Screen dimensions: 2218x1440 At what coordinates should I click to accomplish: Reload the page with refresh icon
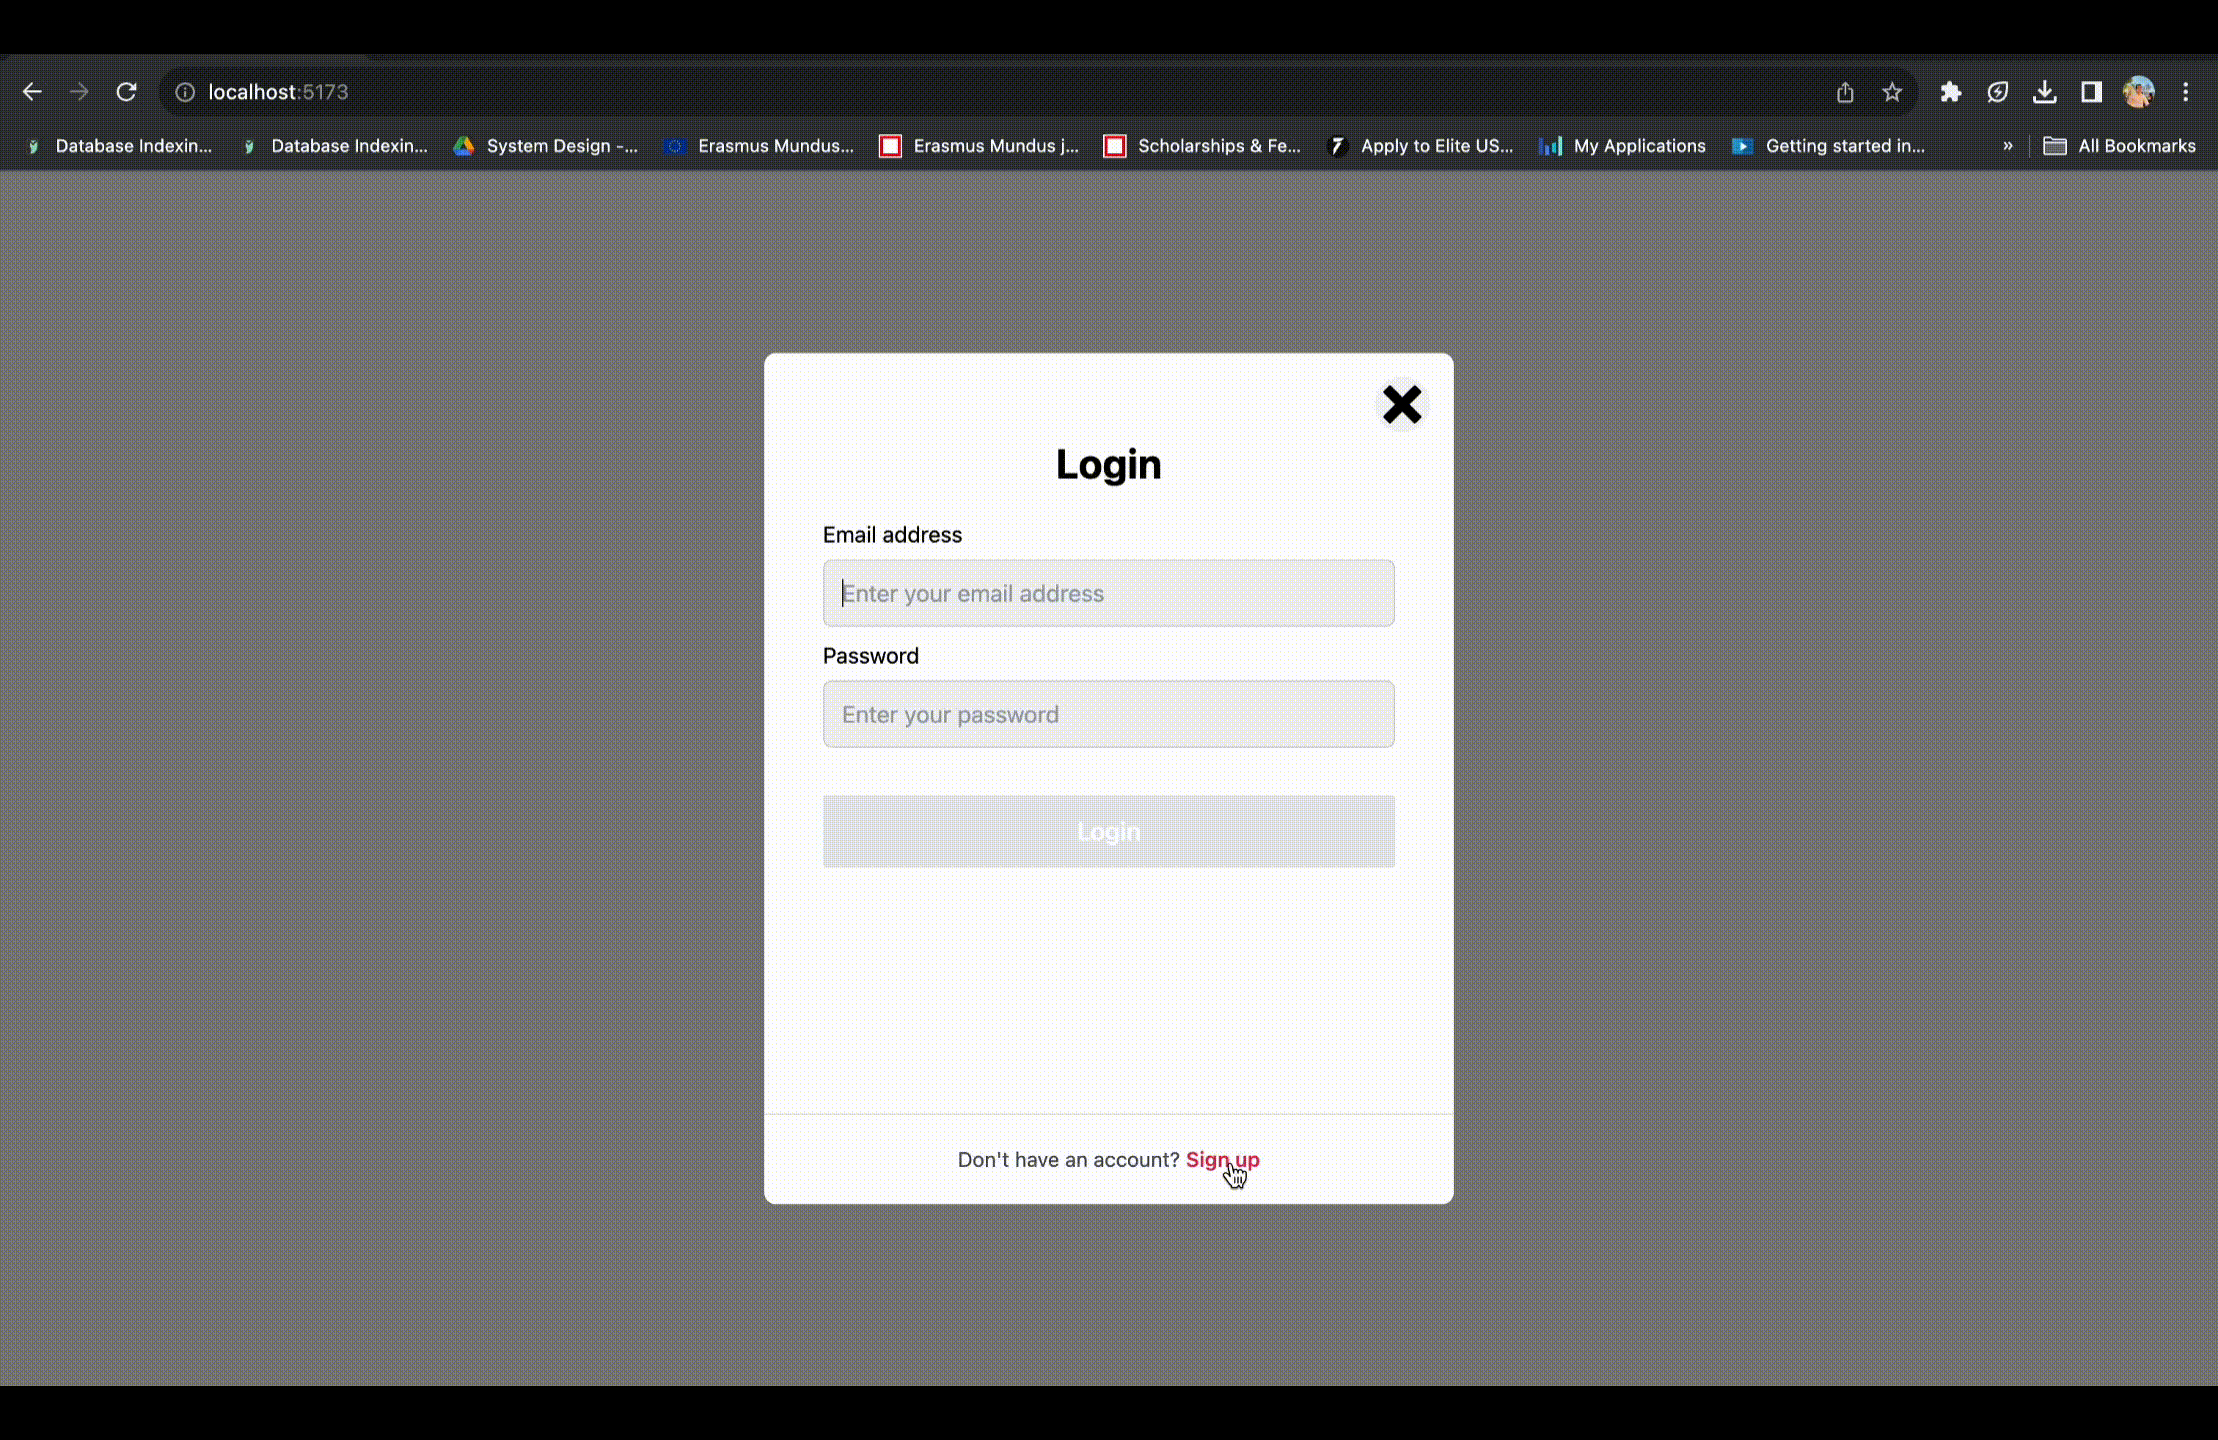[126, 92]
